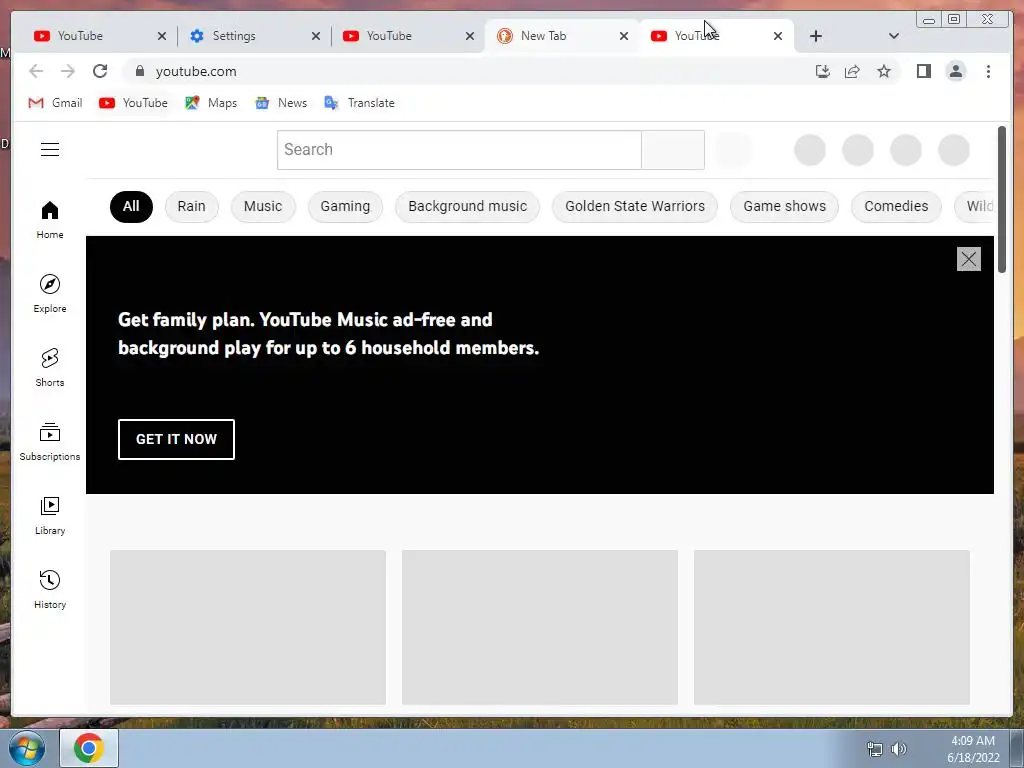Open the YouTube bookmark
This screenshot has width=1024, height=768.
[x=133, y=103]
